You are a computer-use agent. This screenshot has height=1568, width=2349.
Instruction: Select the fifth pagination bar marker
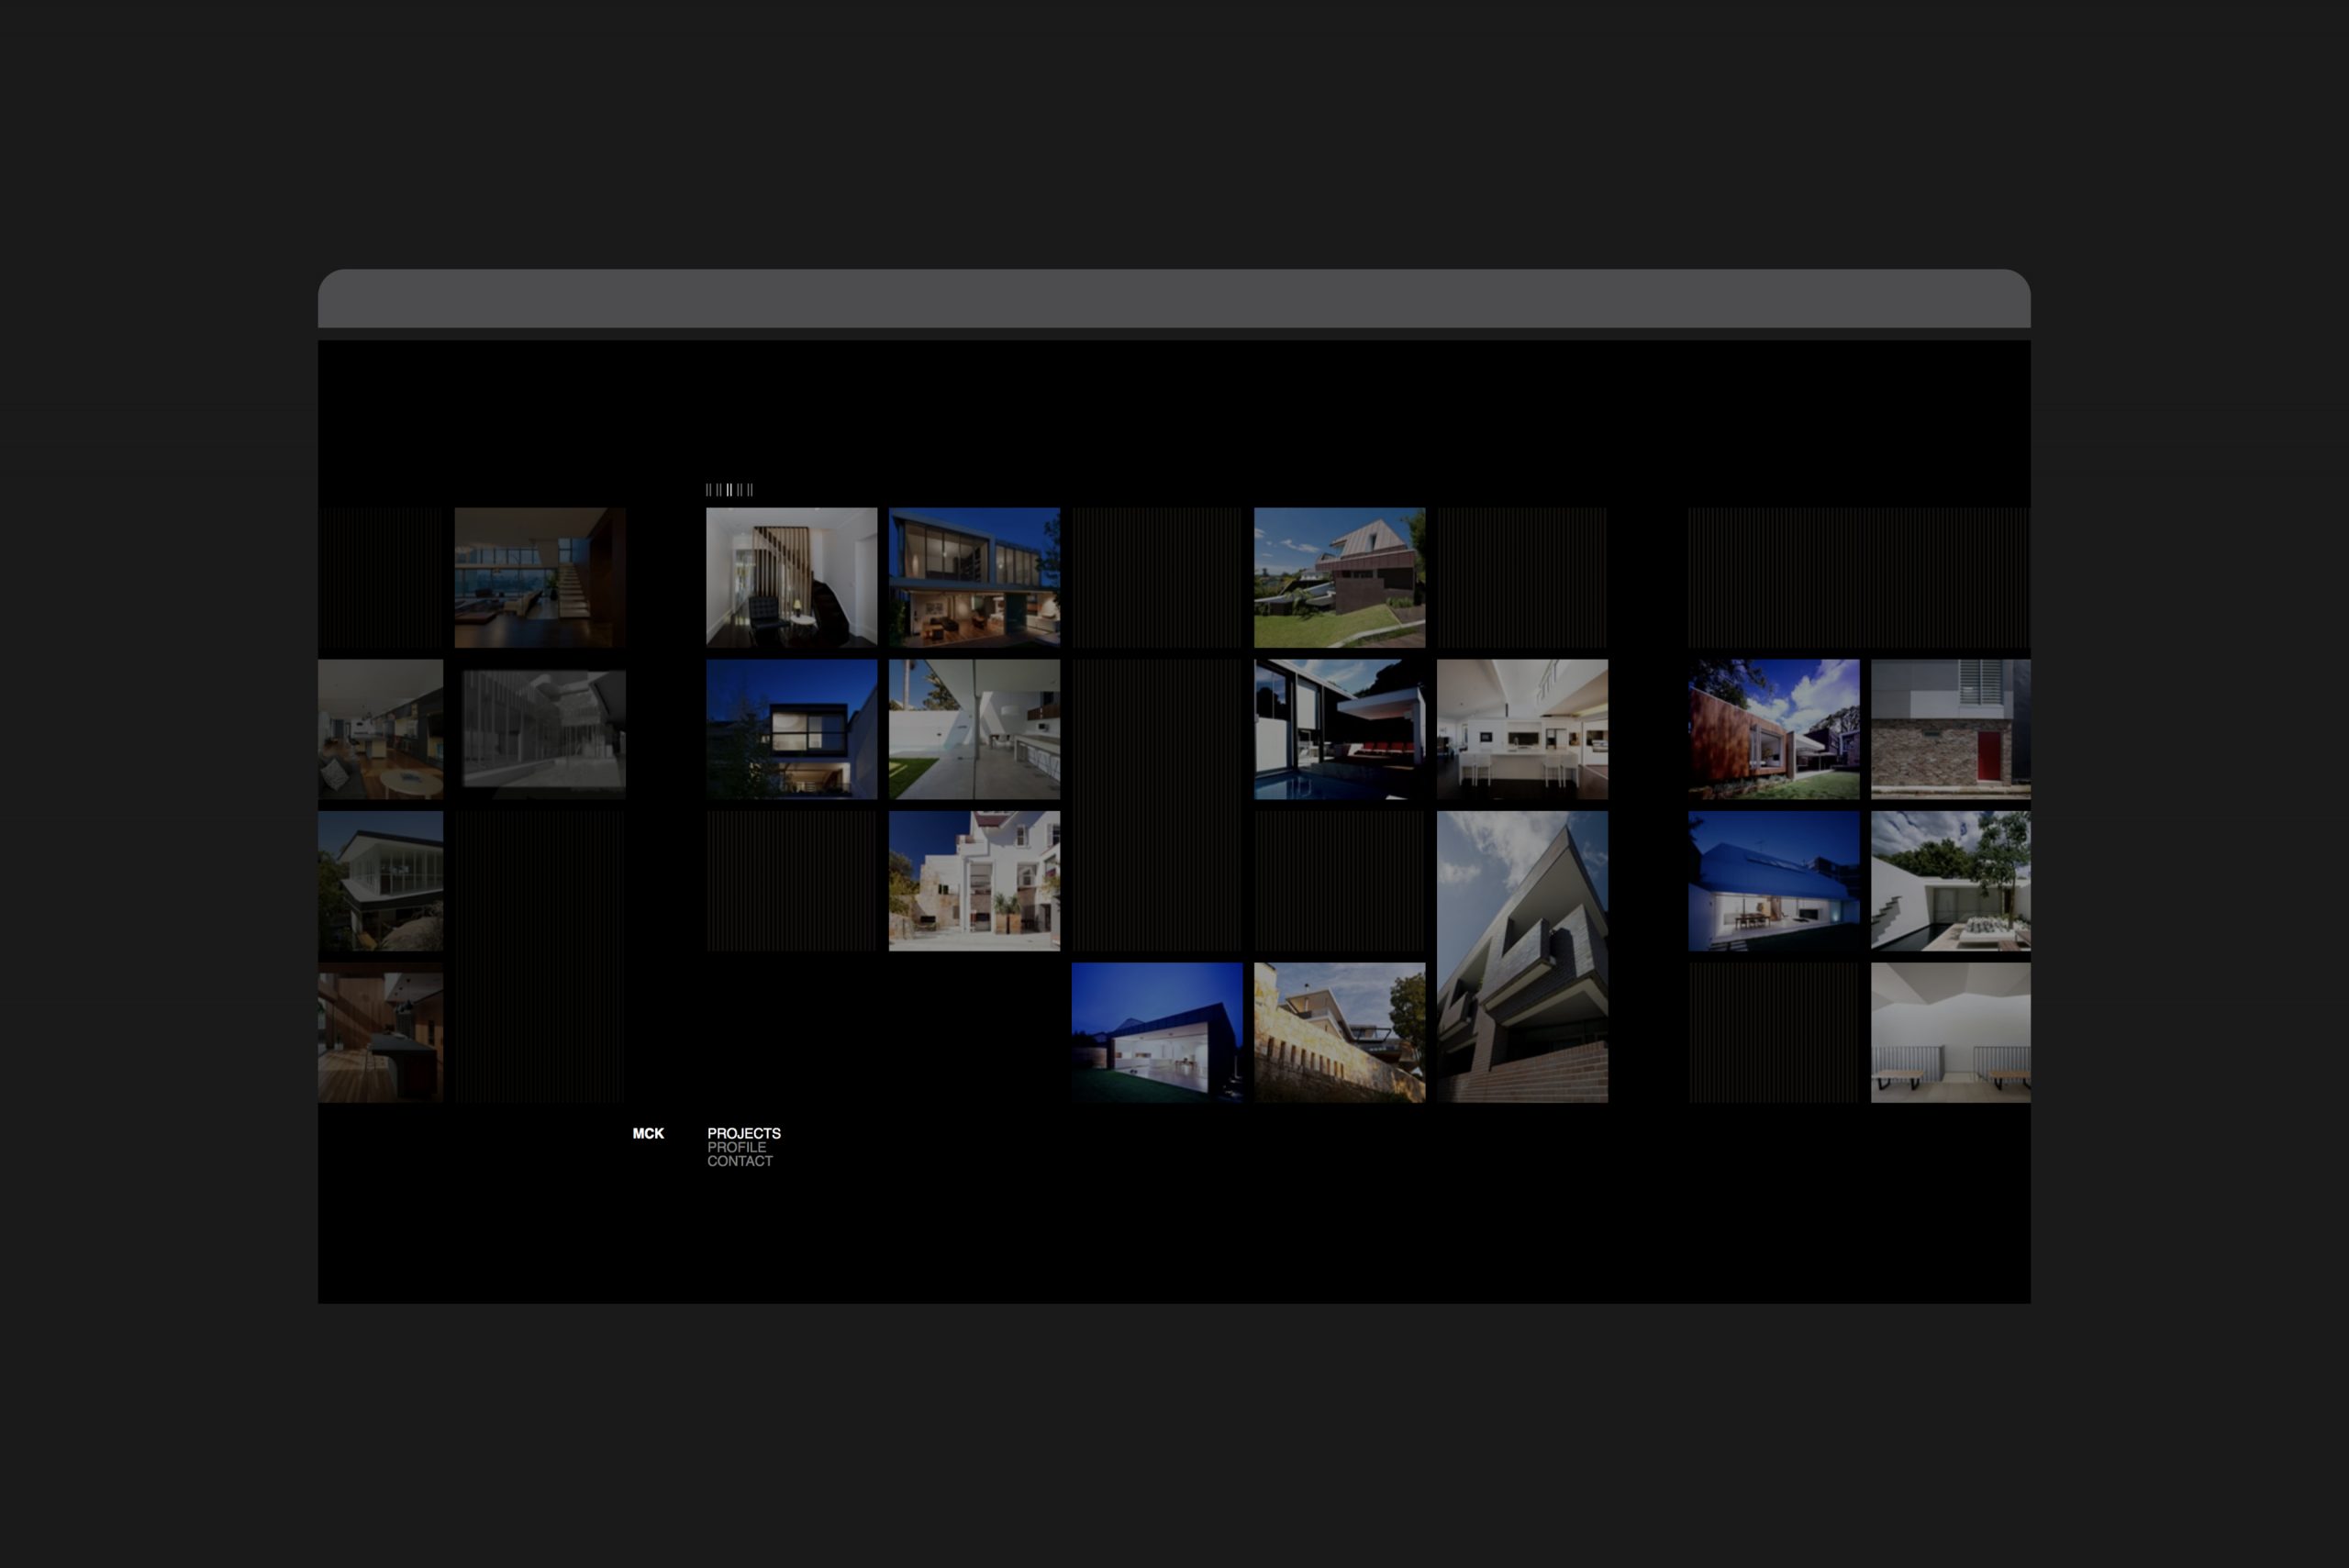(x=750, y=490)
